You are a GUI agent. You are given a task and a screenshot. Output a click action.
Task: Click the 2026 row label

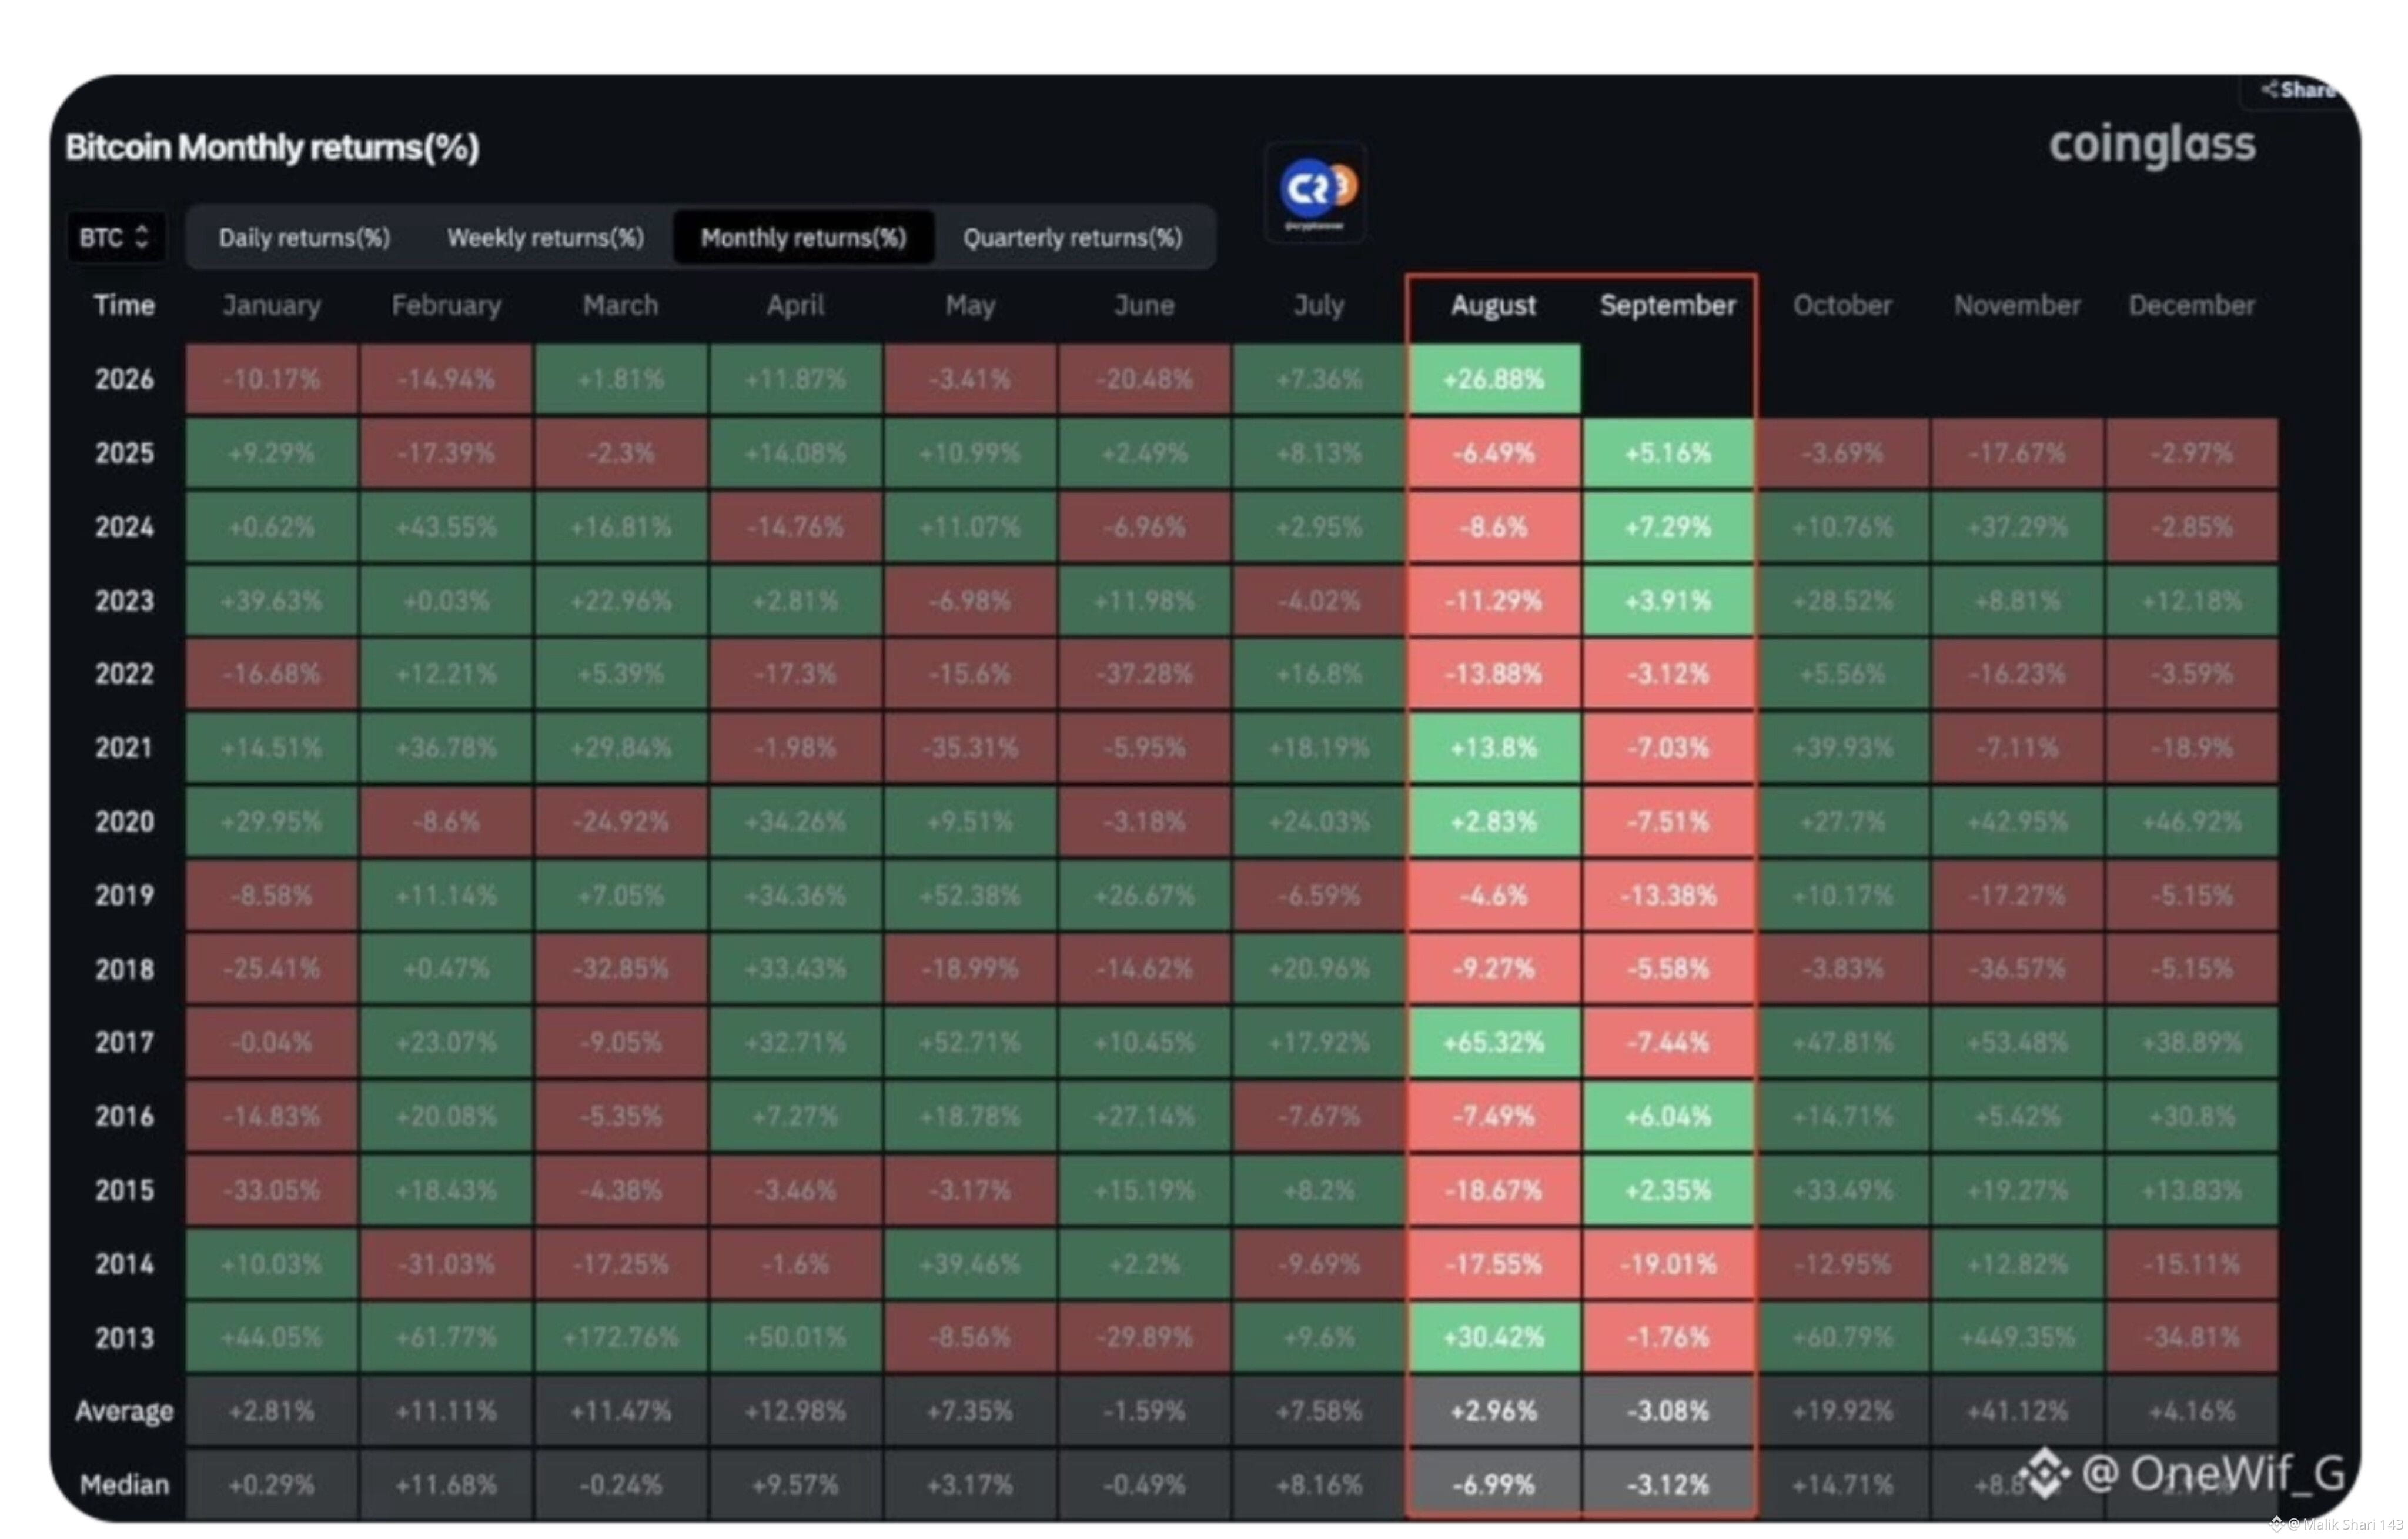pyautogui.click(x=124, y=379)
